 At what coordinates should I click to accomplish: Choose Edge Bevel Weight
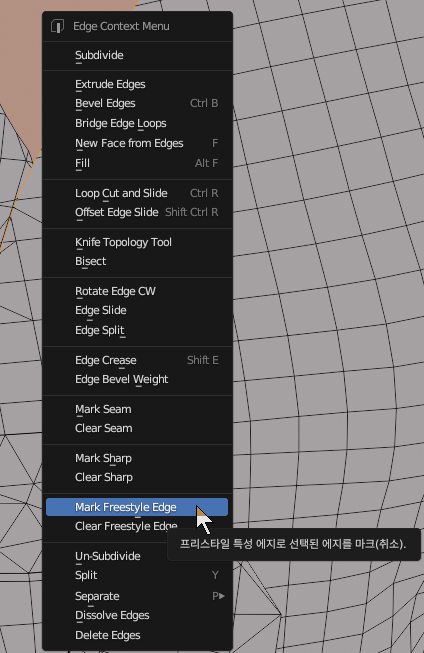(137, 379)
